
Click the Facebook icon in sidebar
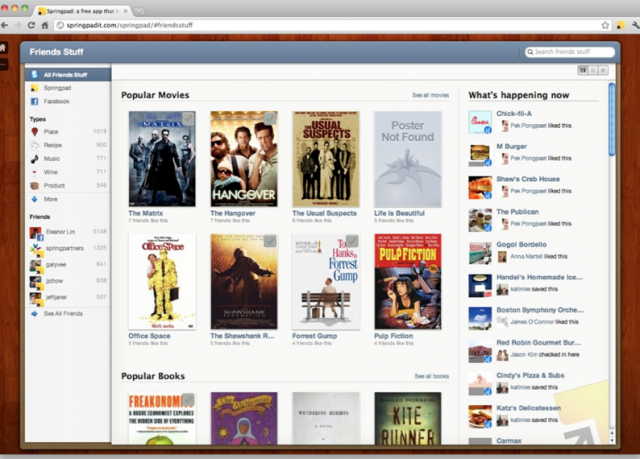35,102
